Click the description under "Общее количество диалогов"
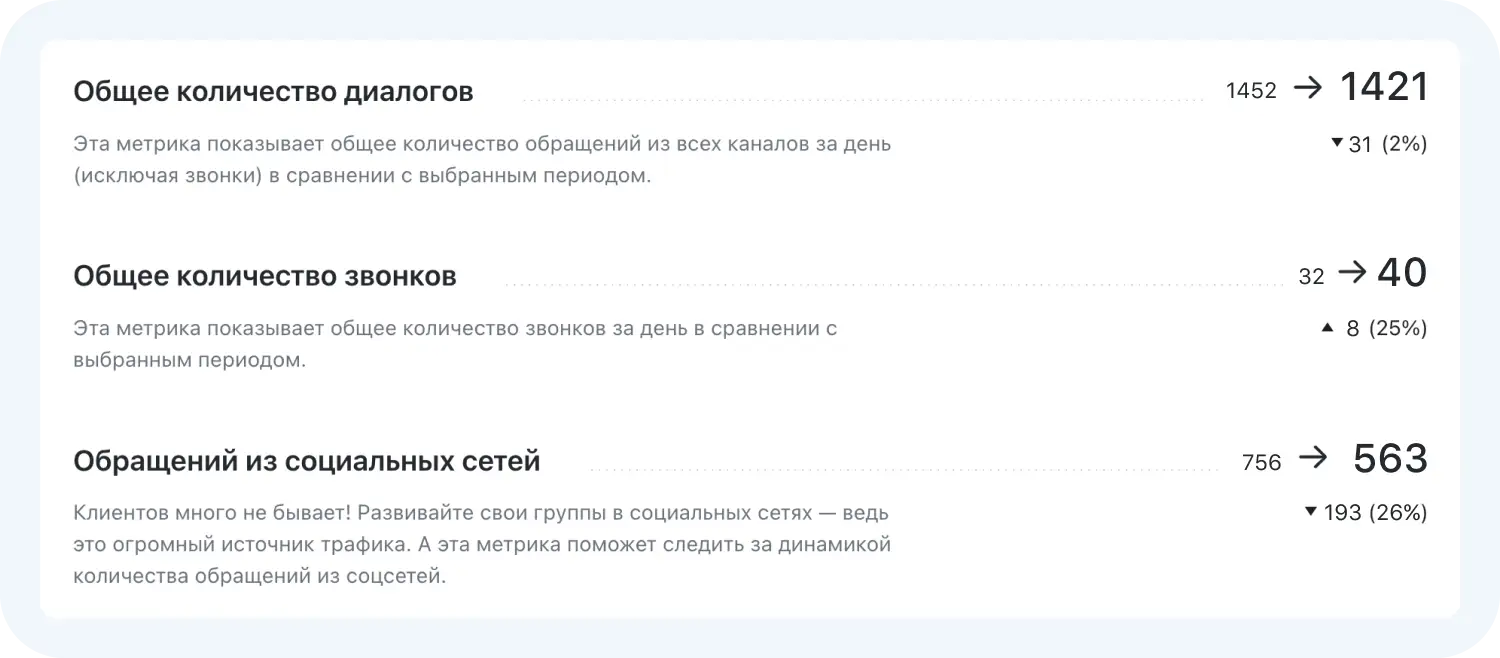The image size is (1500, 658). [482, 160]
